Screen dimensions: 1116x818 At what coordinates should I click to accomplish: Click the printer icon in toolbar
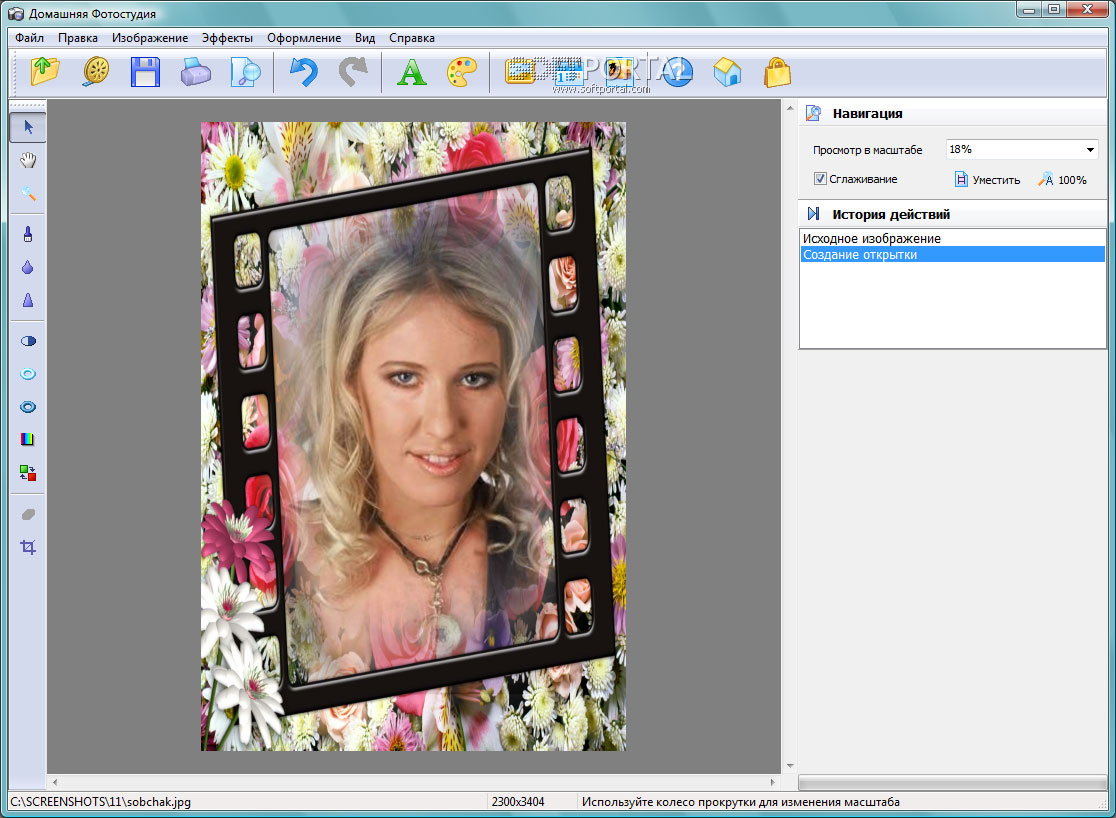tap(195, 72)
